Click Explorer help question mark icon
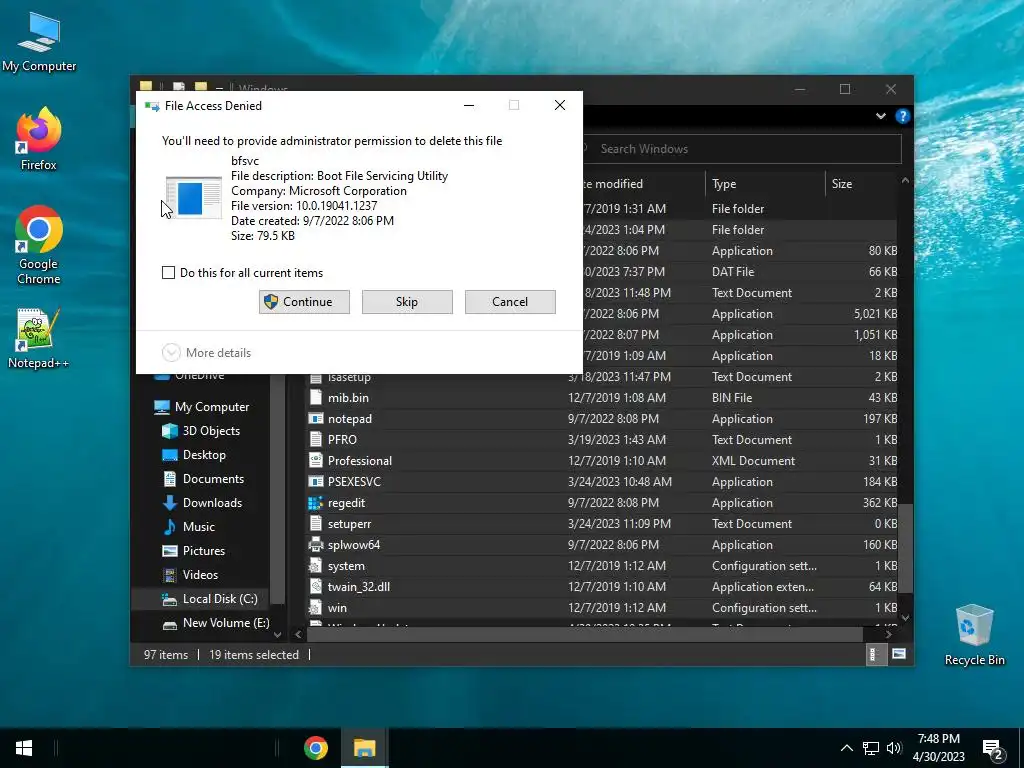 point(903,116)
